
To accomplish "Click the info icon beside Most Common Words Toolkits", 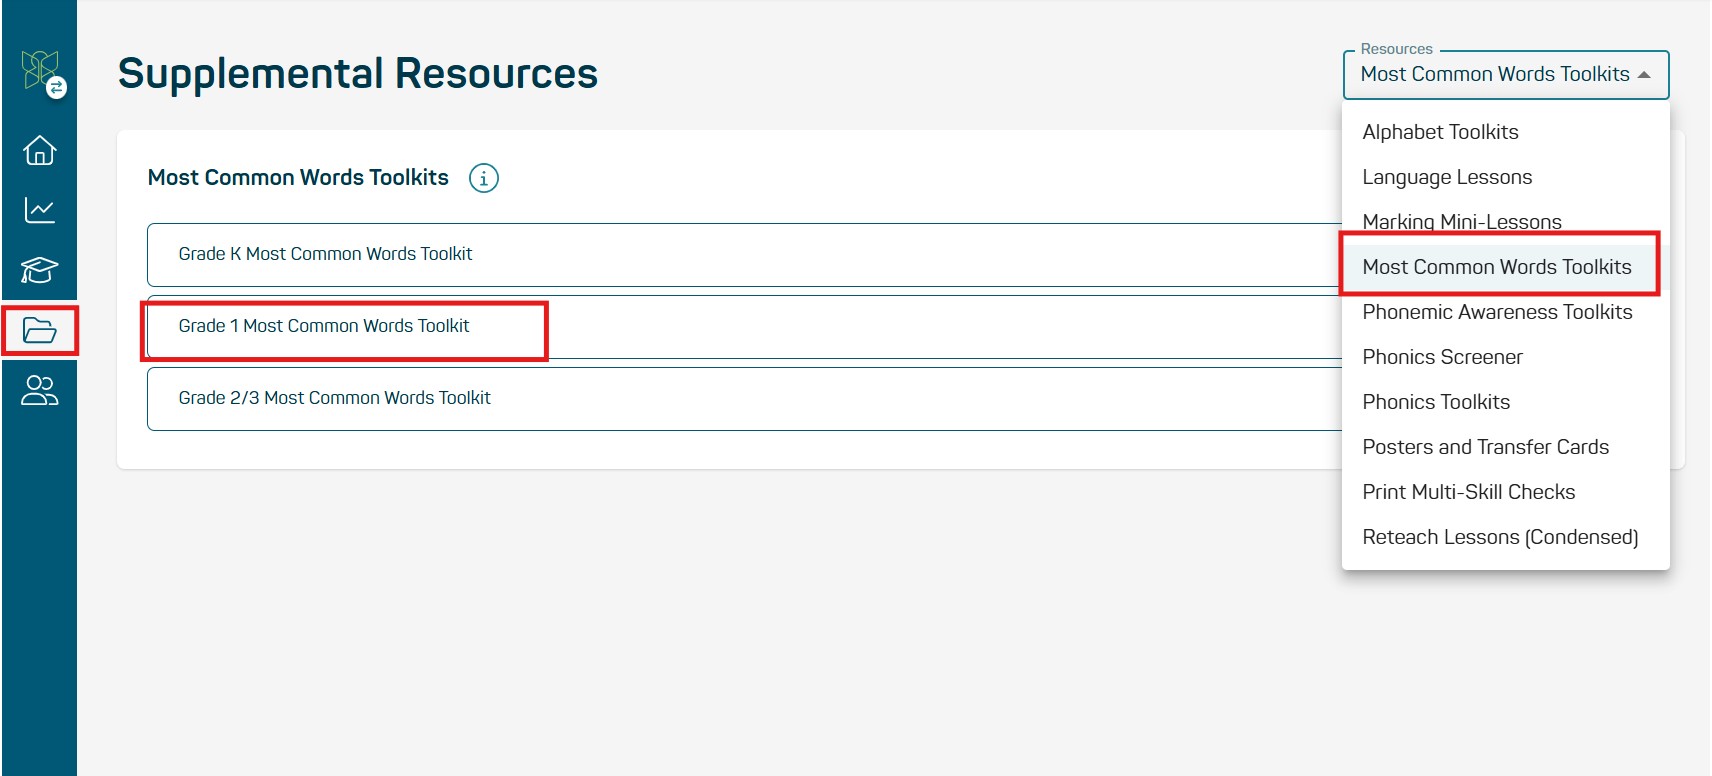I will 484,178.
